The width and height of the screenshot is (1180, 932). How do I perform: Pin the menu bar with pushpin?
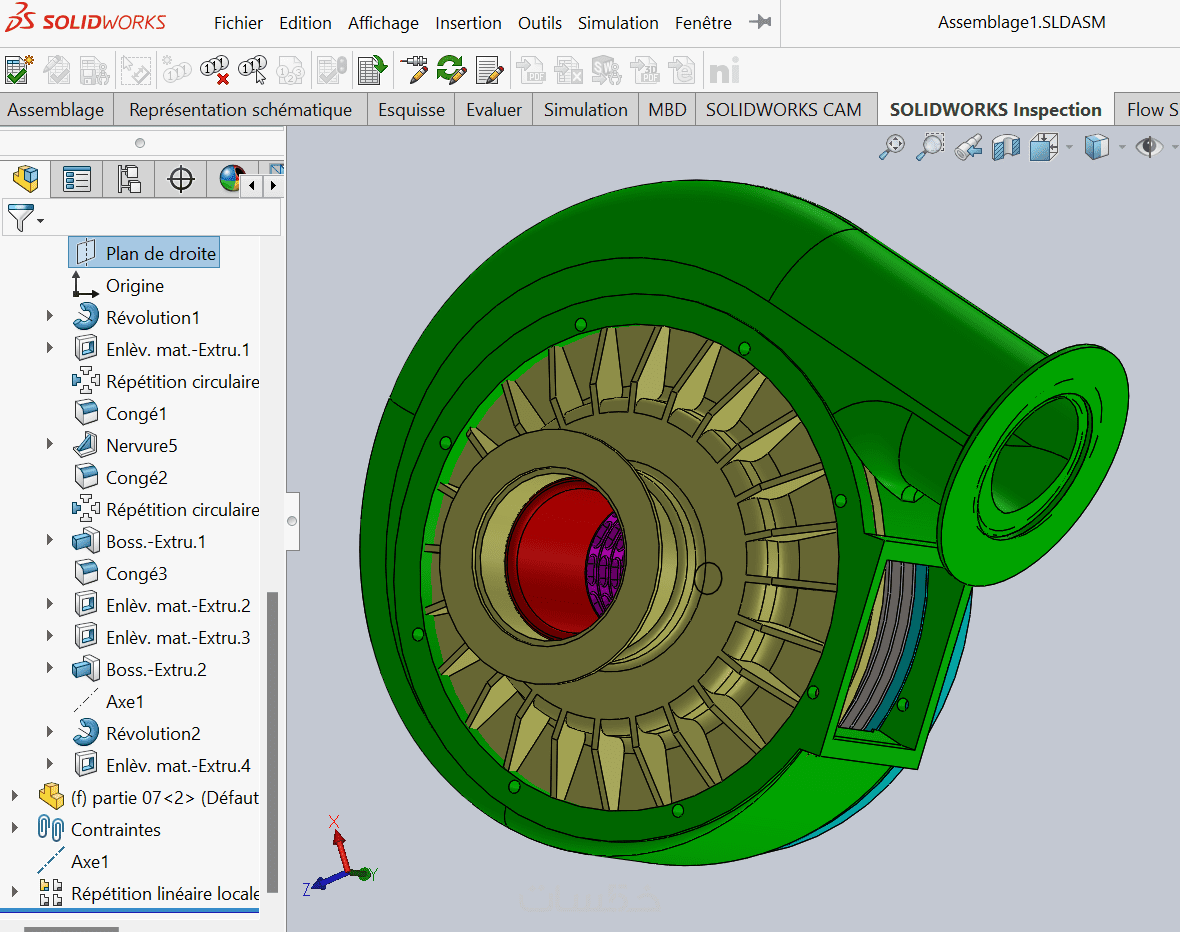(761, 22)
